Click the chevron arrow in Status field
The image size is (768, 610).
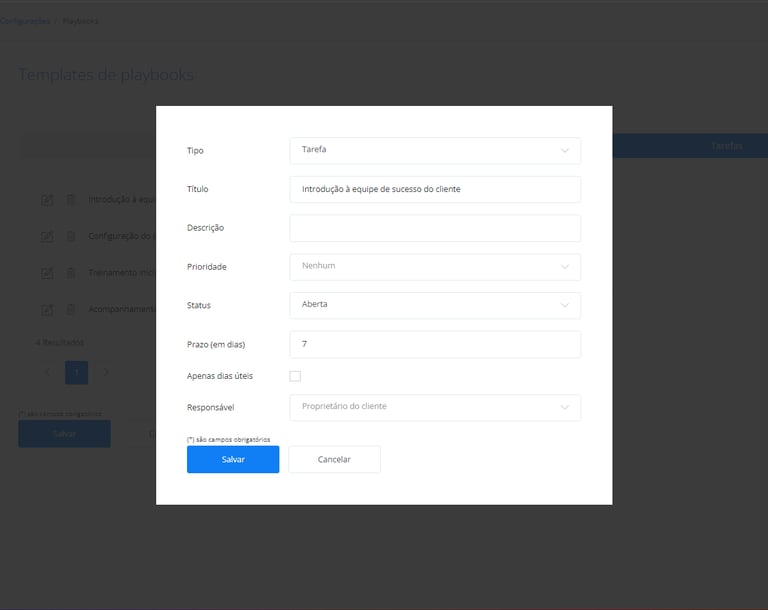coord(565,305)
